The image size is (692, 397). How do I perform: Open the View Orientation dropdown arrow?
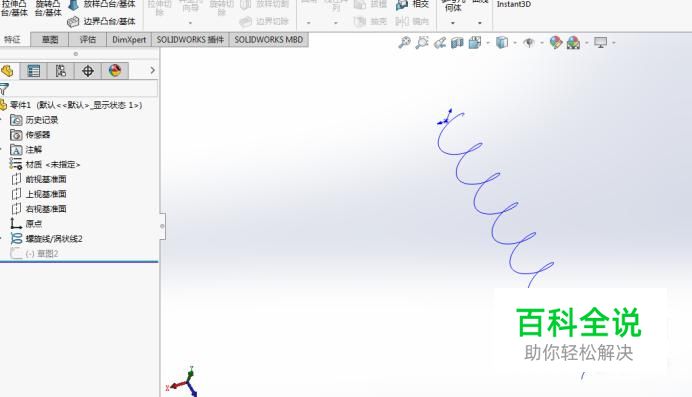pos(488,43)
